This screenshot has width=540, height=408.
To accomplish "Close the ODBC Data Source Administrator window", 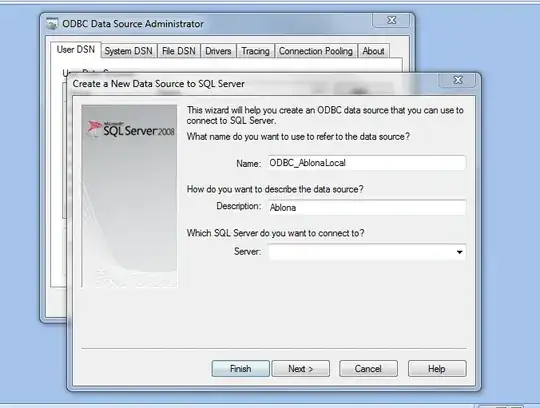I will coord(391,20).
